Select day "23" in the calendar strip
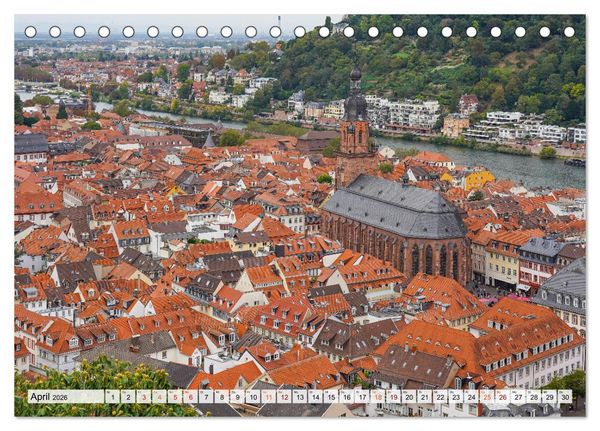Image resolution: width=600 pixels, height=431 pixels. [x=456, y=397]
